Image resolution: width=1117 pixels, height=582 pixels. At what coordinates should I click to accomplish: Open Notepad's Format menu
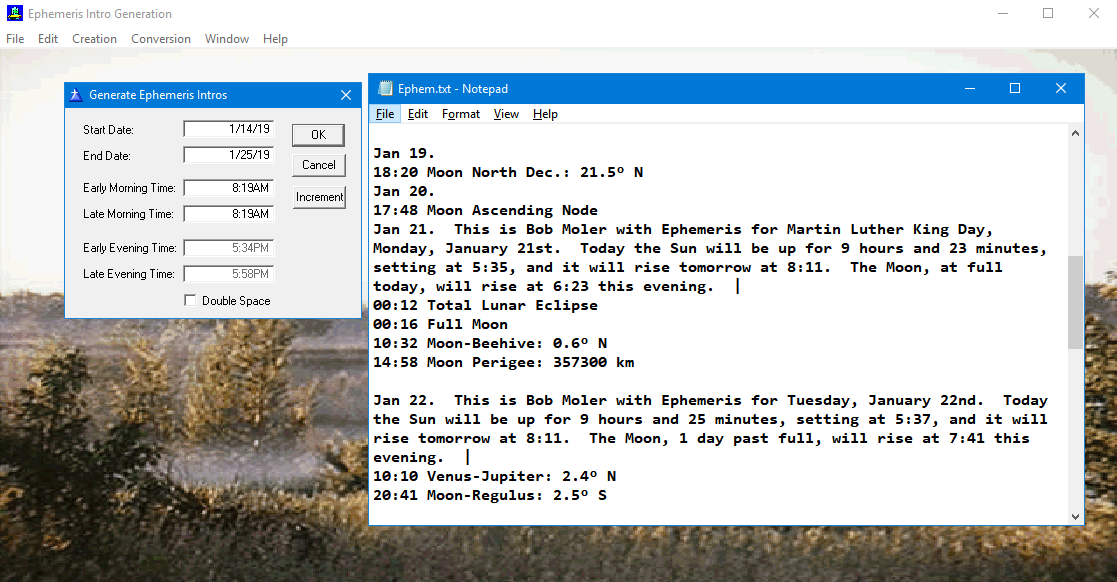click(x=461, y=114)
